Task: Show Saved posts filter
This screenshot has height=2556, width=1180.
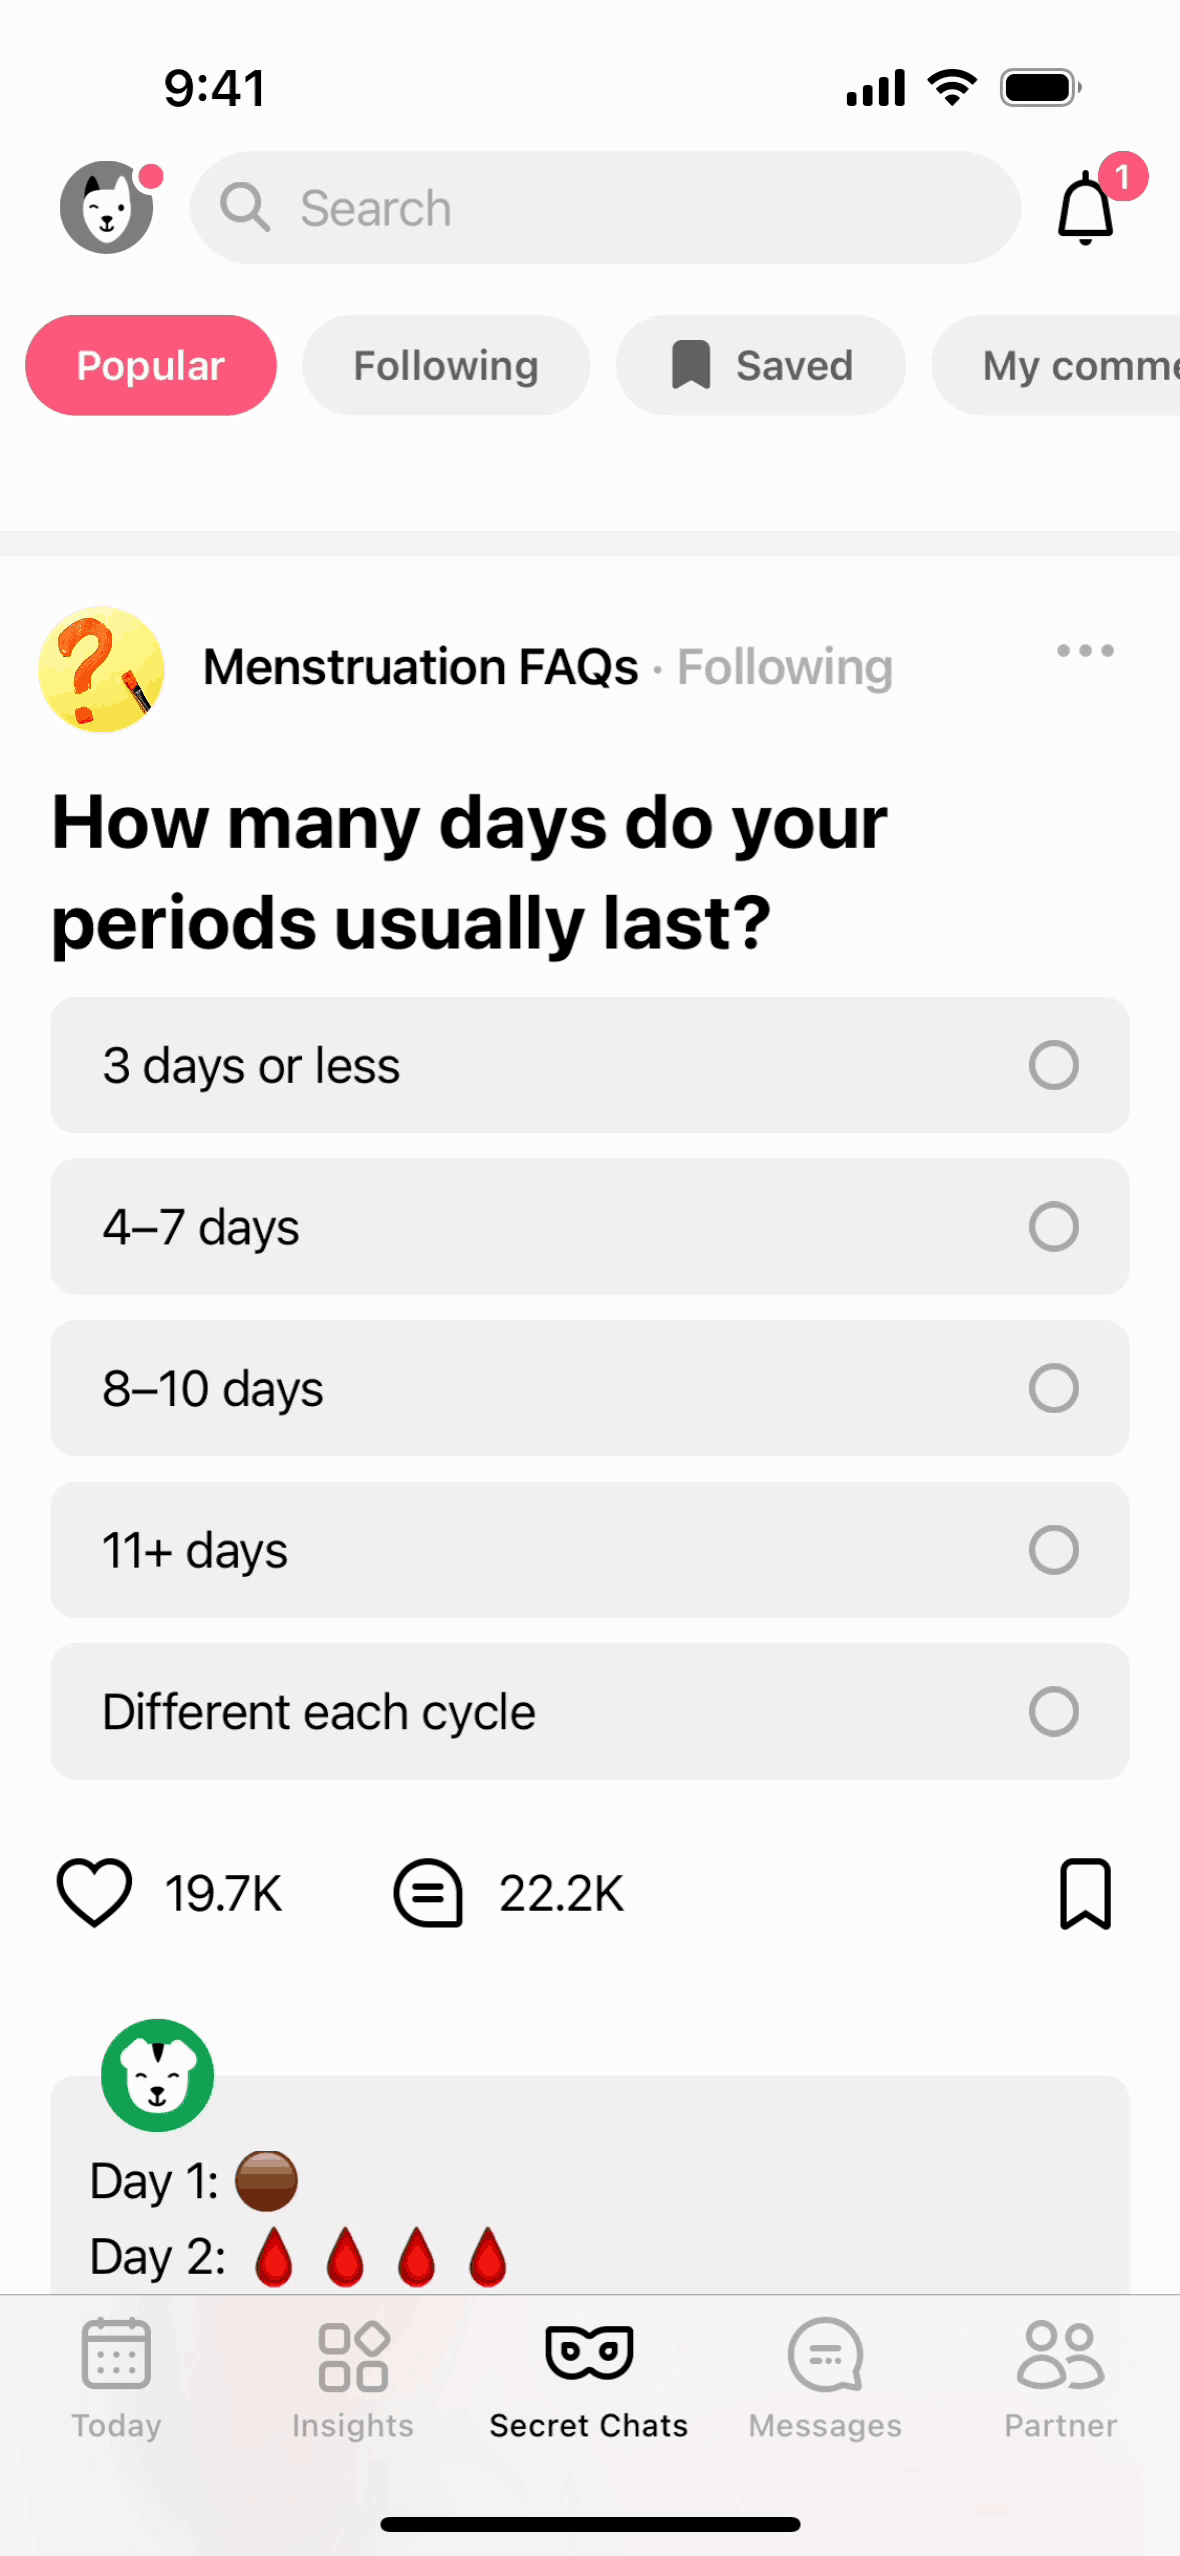Action: pyautogui.click(x=761, y=365)
